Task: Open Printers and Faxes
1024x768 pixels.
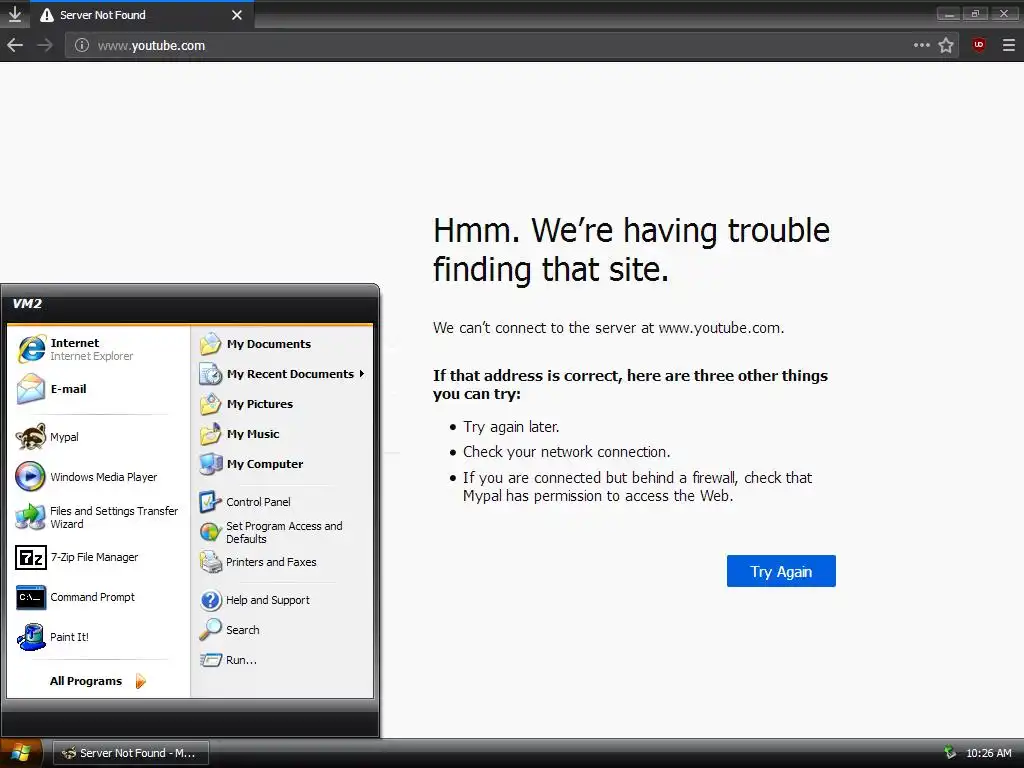Action: 282,562
